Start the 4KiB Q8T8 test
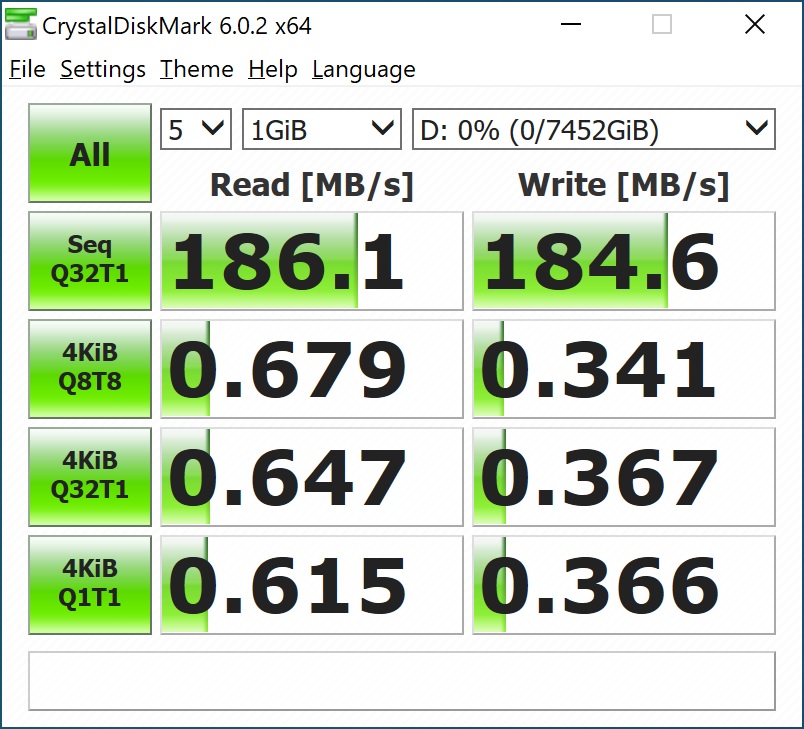Image resolution: width=804 pixels, height=729 pixels. [90, 369]
